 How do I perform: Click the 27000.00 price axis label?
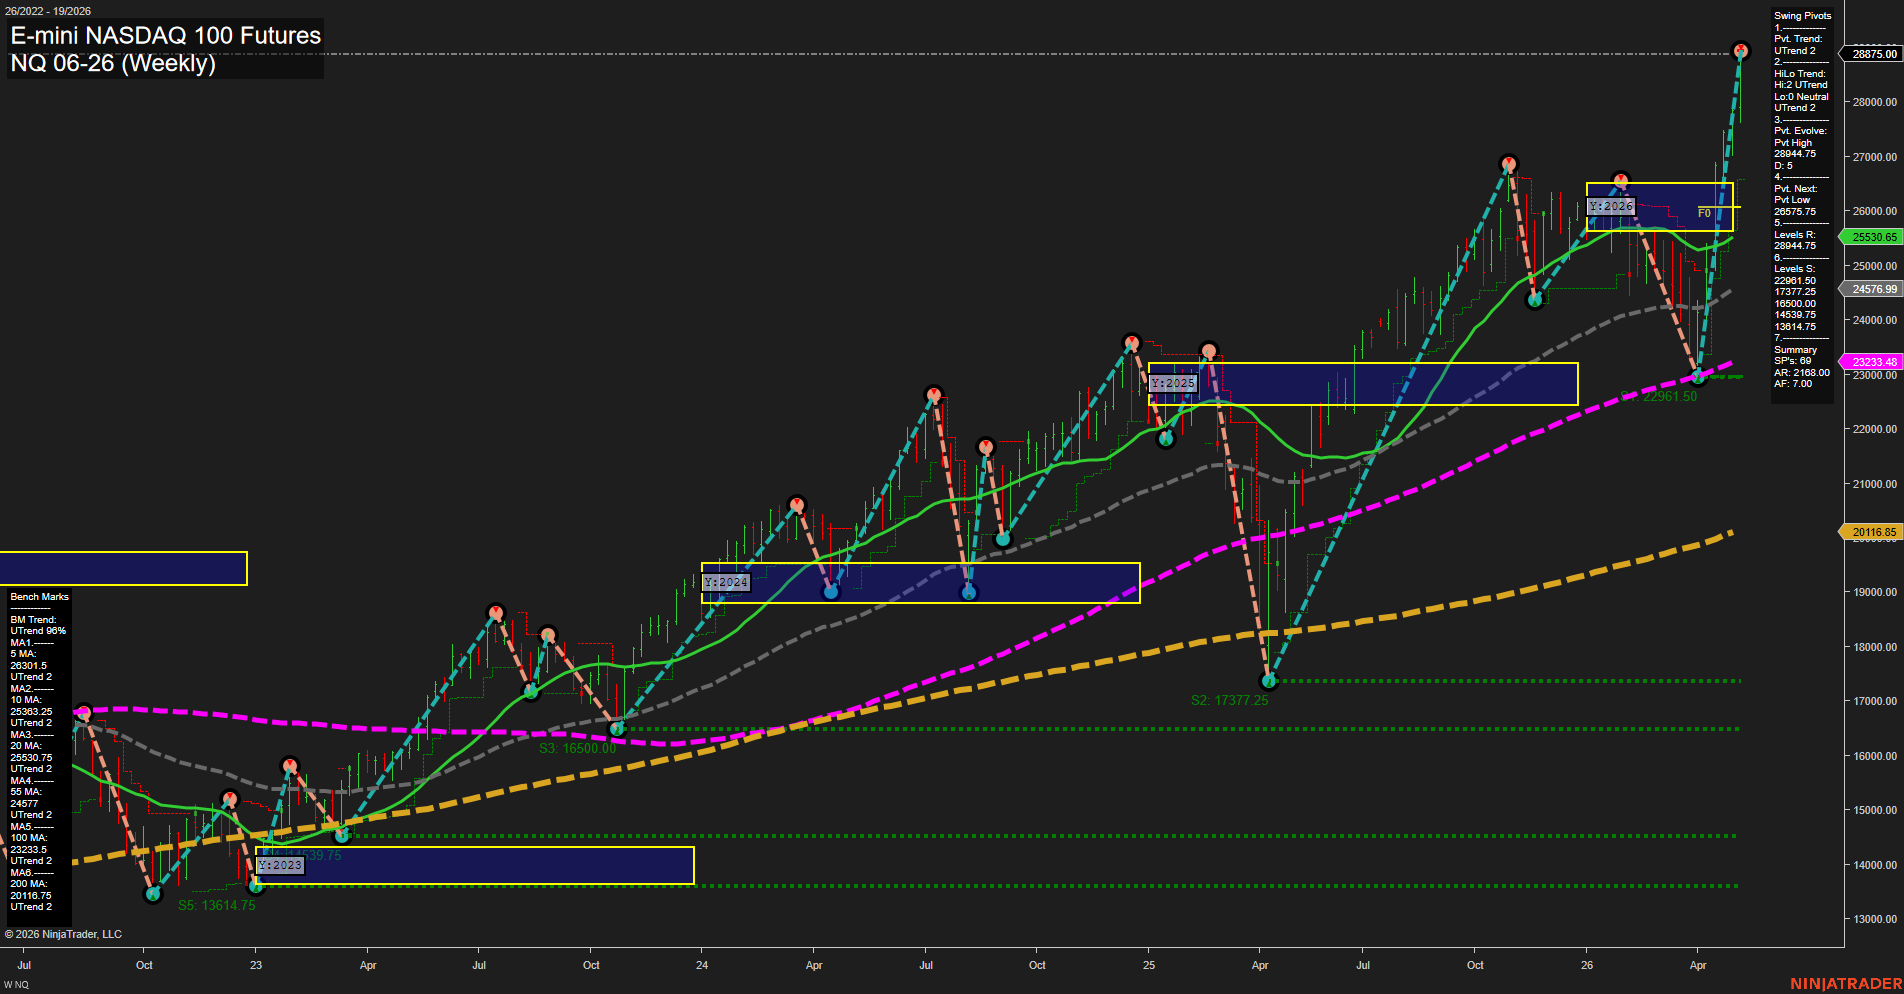[x=1875, y=157]
